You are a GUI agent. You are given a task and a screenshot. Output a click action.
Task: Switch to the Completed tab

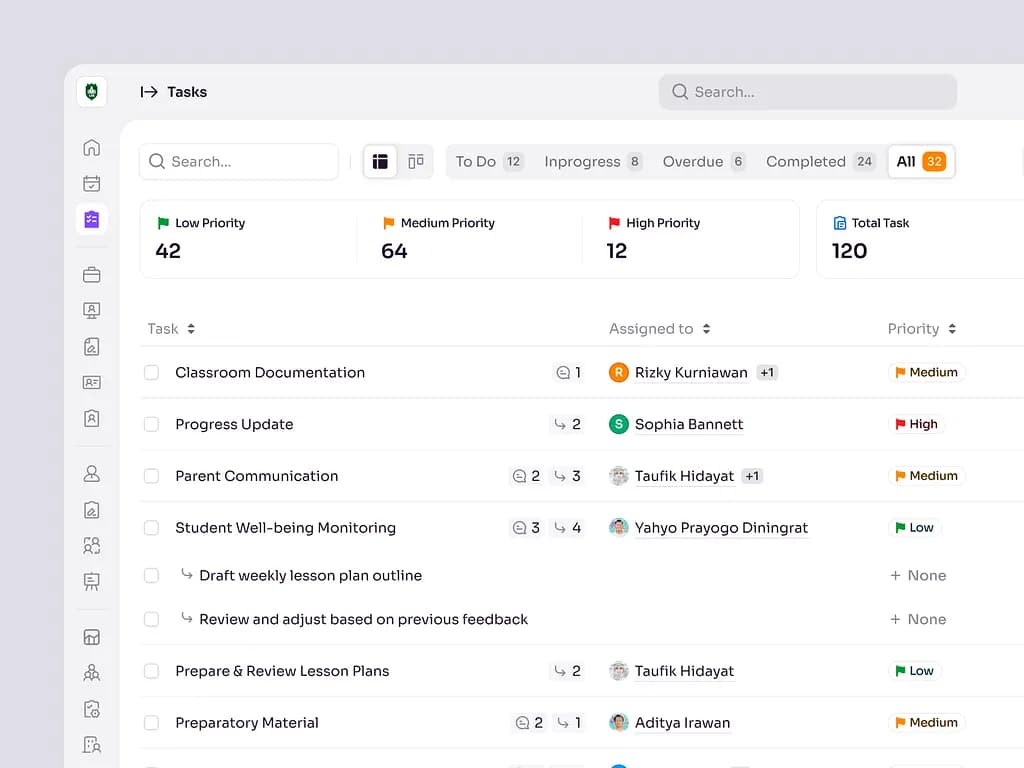click(x=820, y=161)
